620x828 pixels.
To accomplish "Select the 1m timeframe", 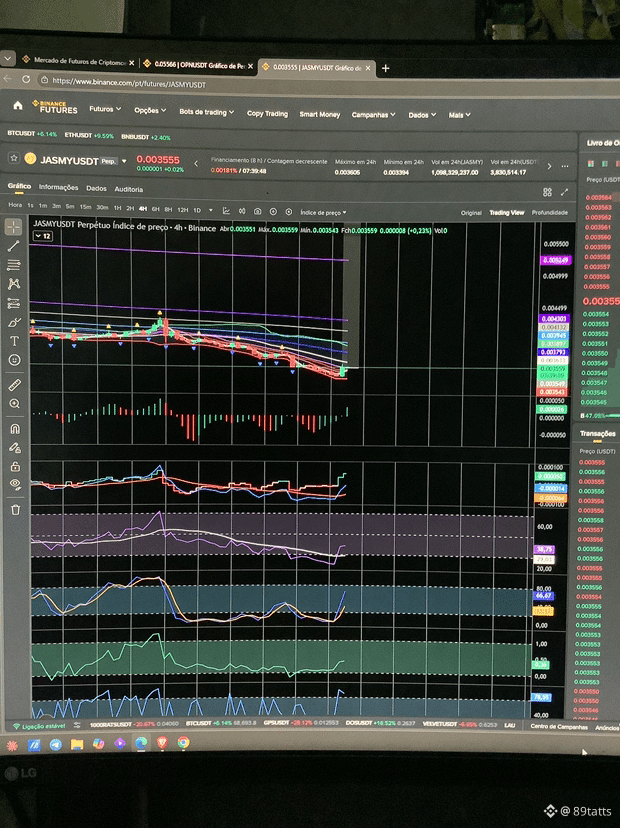I will (x=43, y=205).
